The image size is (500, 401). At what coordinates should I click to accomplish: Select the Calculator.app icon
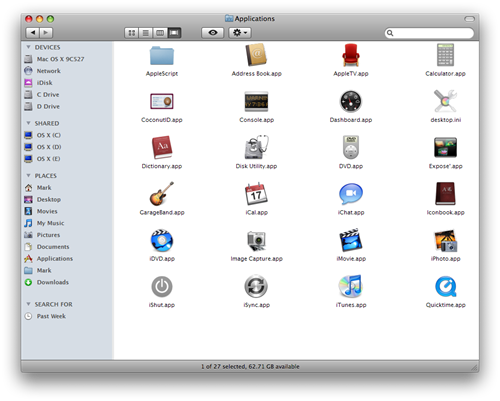point(445,55)
